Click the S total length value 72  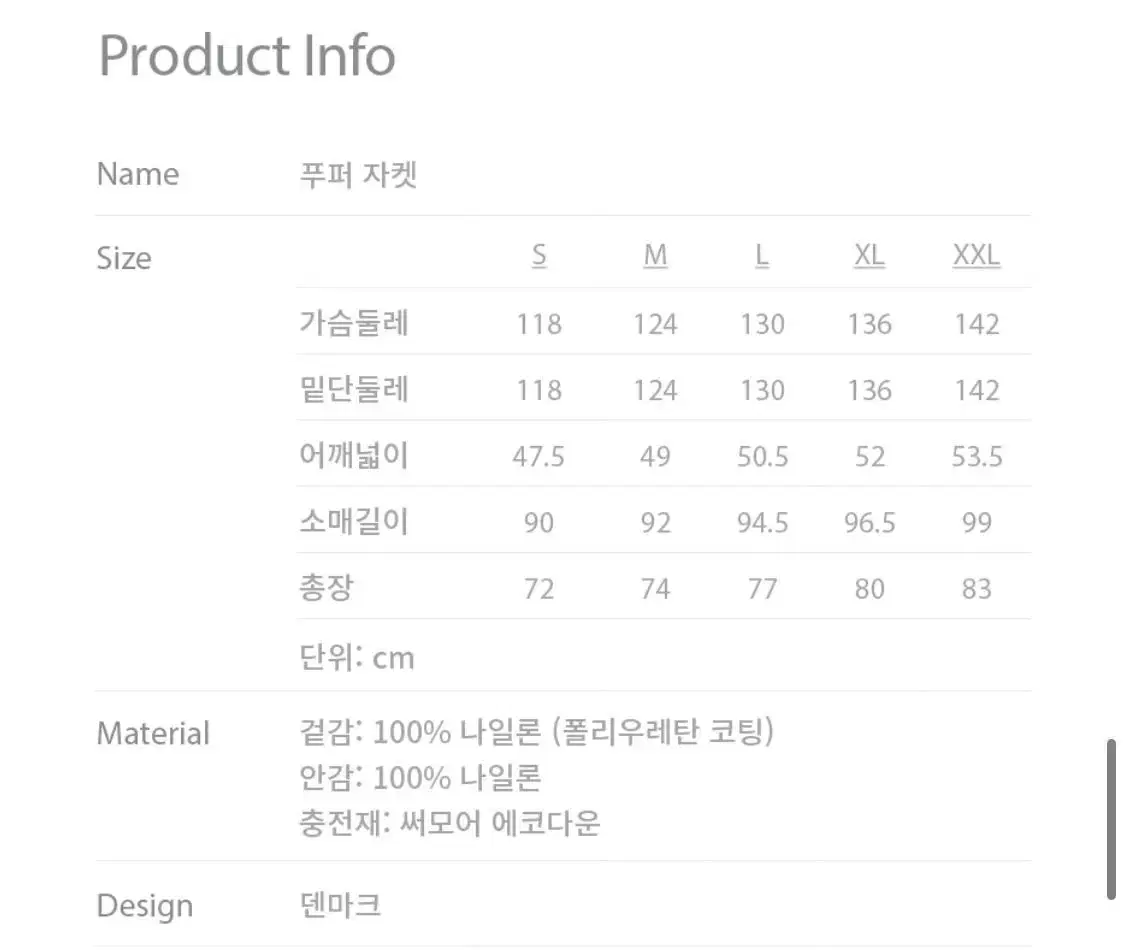tap(539, 589)
